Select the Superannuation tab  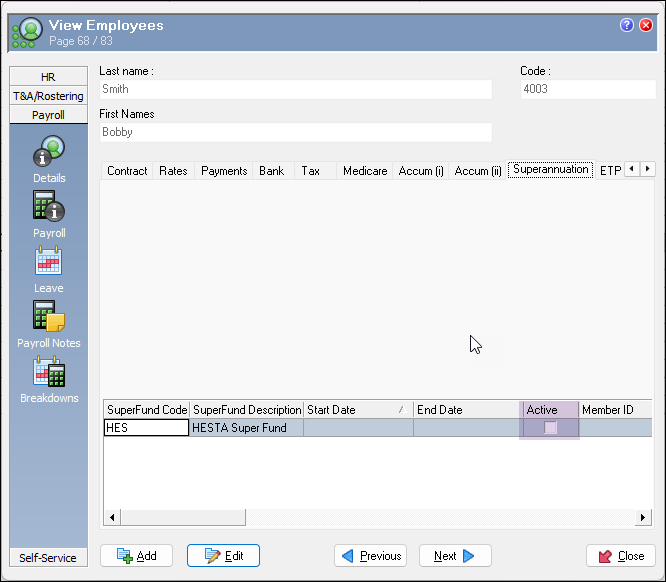550,170
